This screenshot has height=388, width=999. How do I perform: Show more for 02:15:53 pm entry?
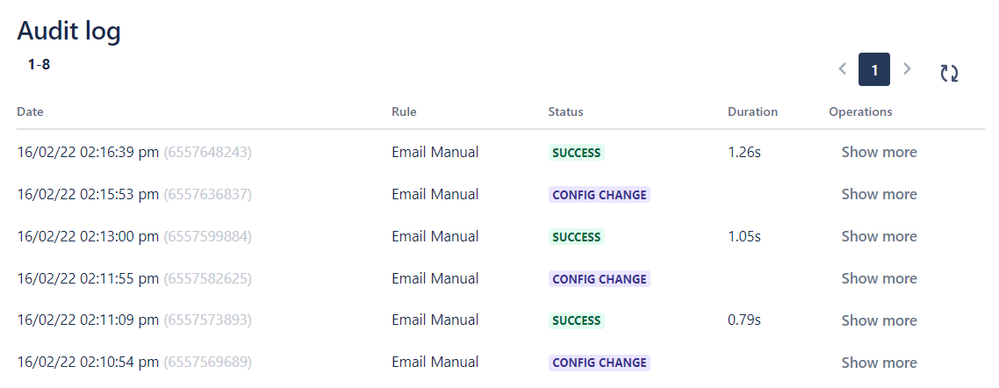(x=879, y=194)
